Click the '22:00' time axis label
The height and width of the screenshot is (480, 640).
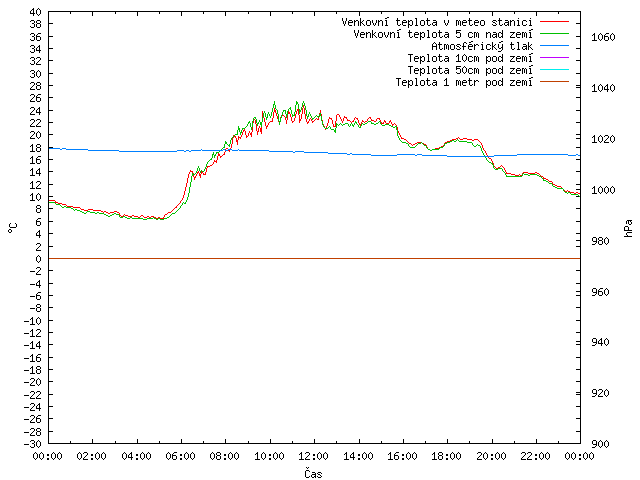[535, 456]
